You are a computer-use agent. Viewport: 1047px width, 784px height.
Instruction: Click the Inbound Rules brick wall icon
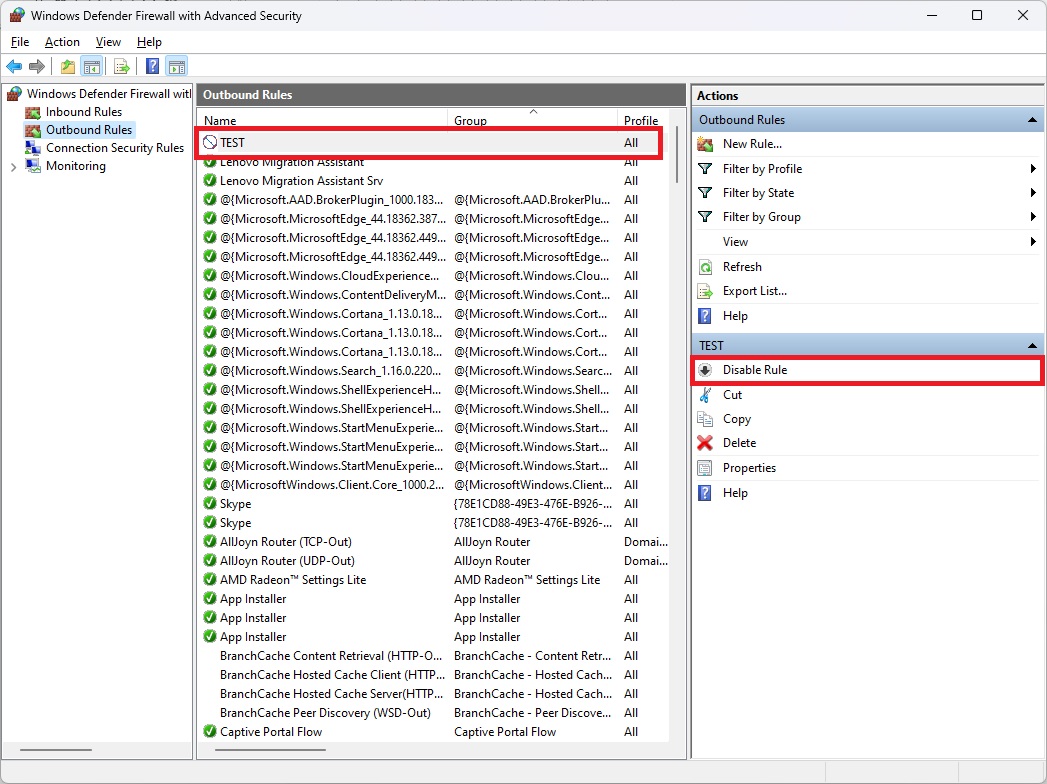point(33,112)
